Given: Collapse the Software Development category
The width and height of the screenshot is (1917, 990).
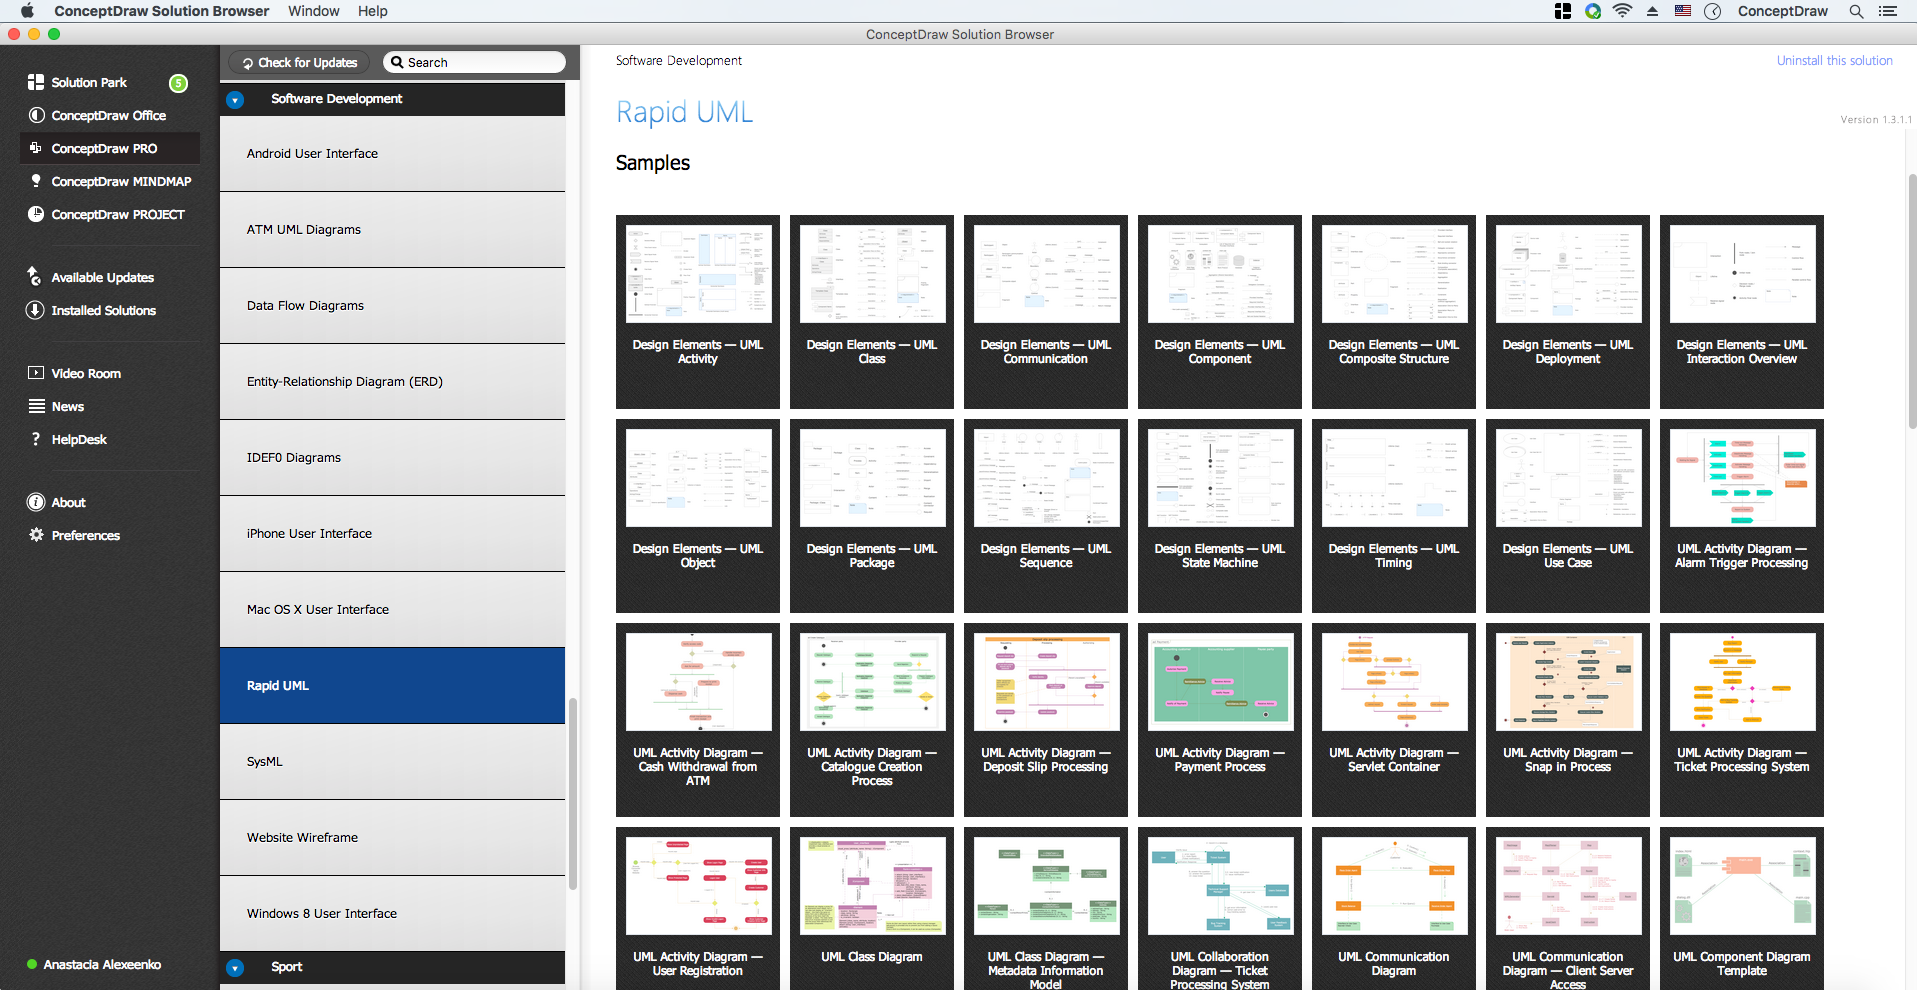Looking at the screenshot, I should 235,99.
